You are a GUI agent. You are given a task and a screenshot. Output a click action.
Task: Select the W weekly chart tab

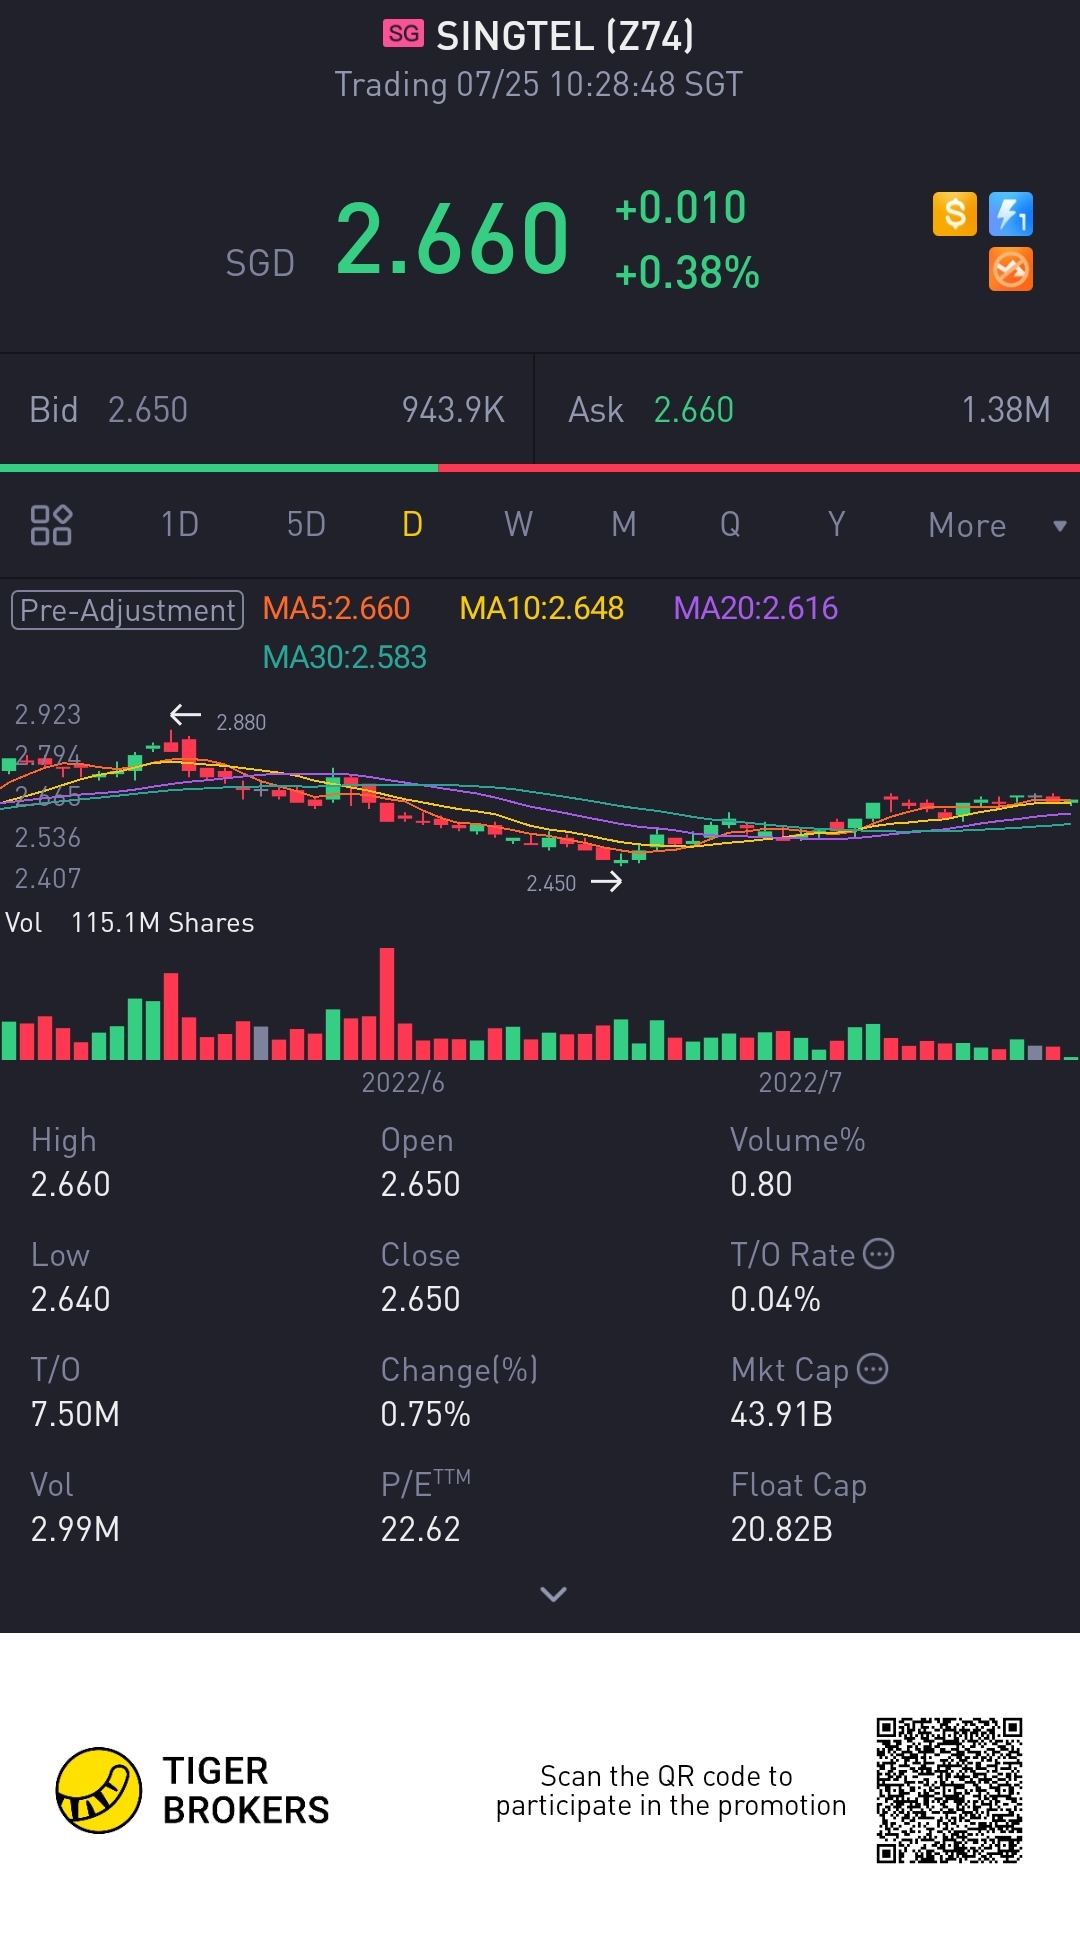point(518,524)
